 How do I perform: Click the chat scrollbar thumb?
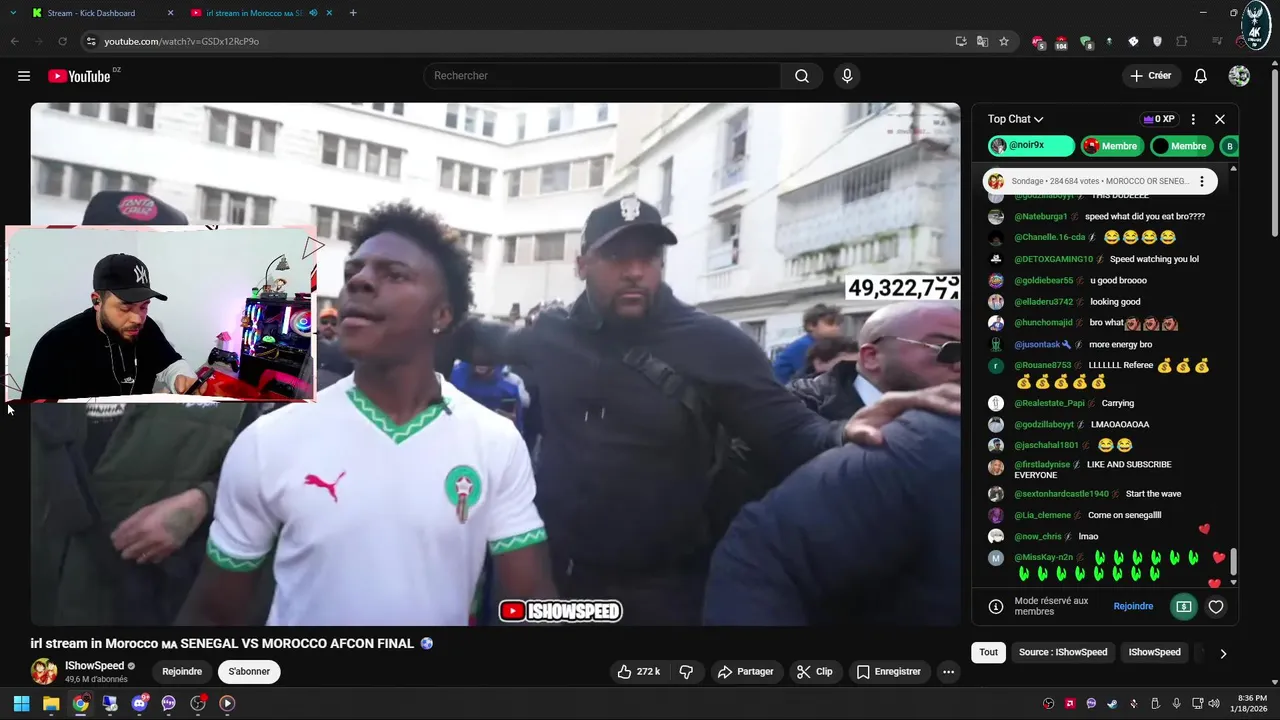click(1233, 562)
